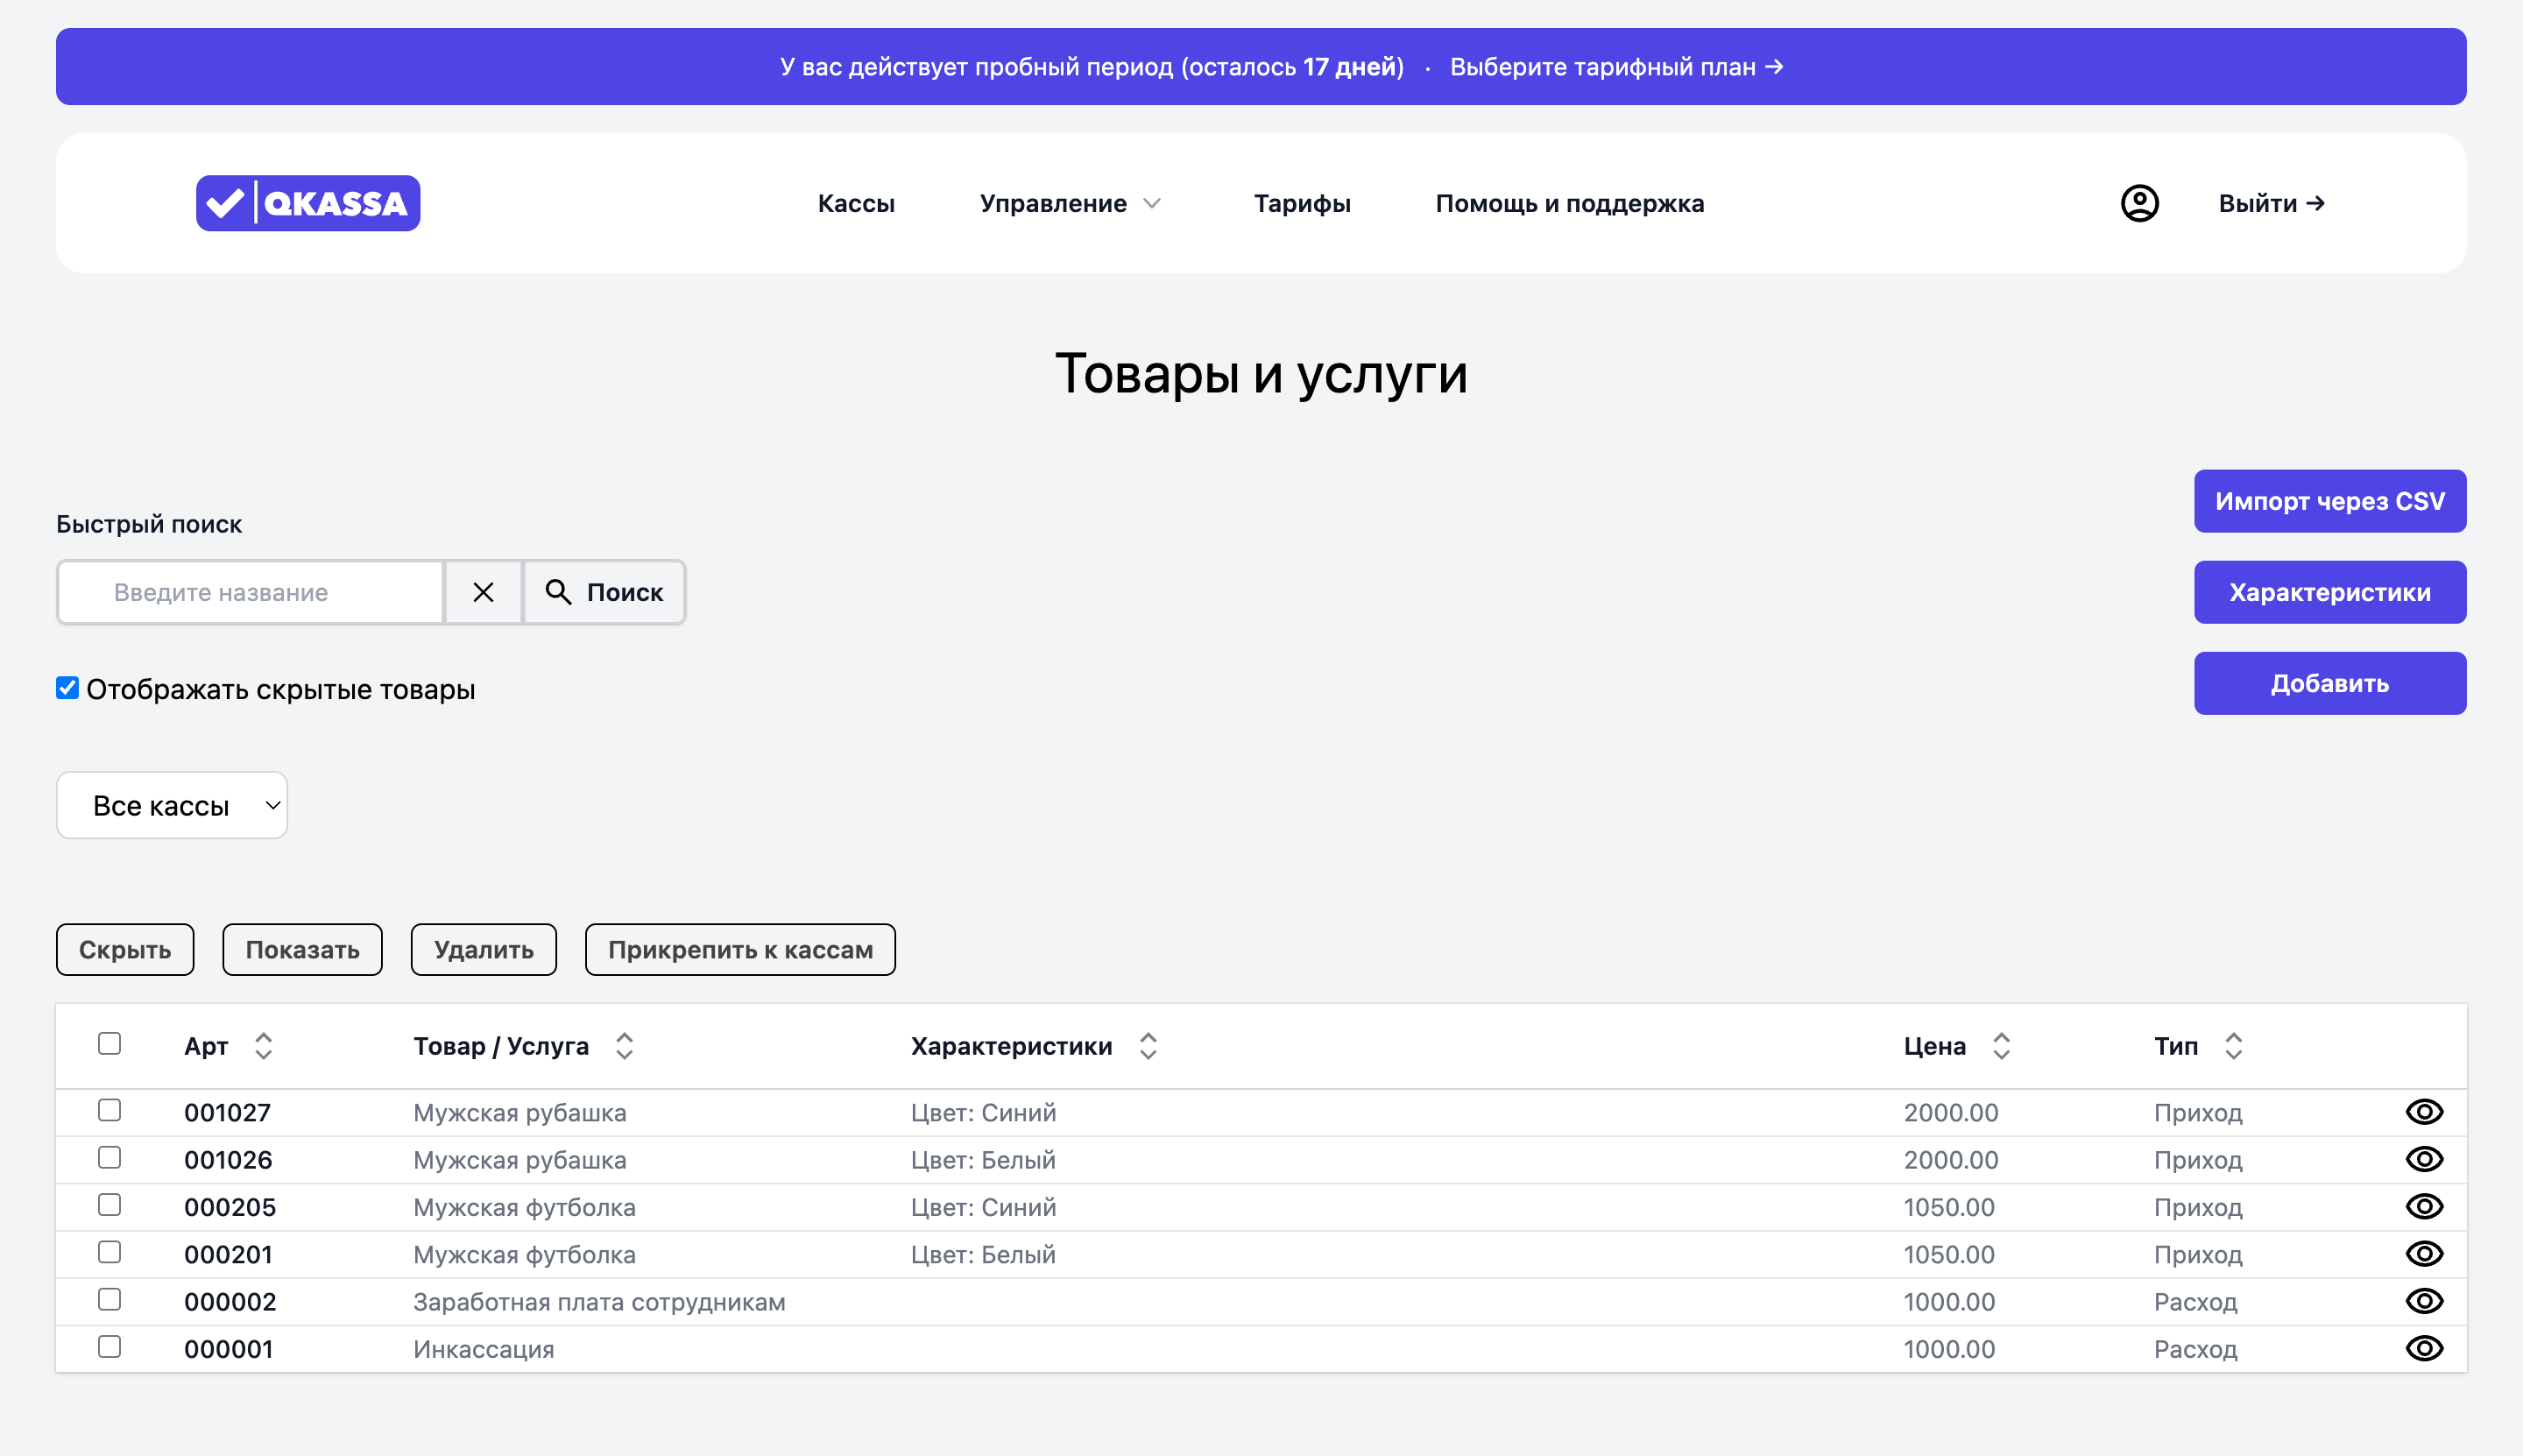Screen dimensions: 2523x1456
Task: Go to the Тарифы menu item
Action: point(1301,203)
